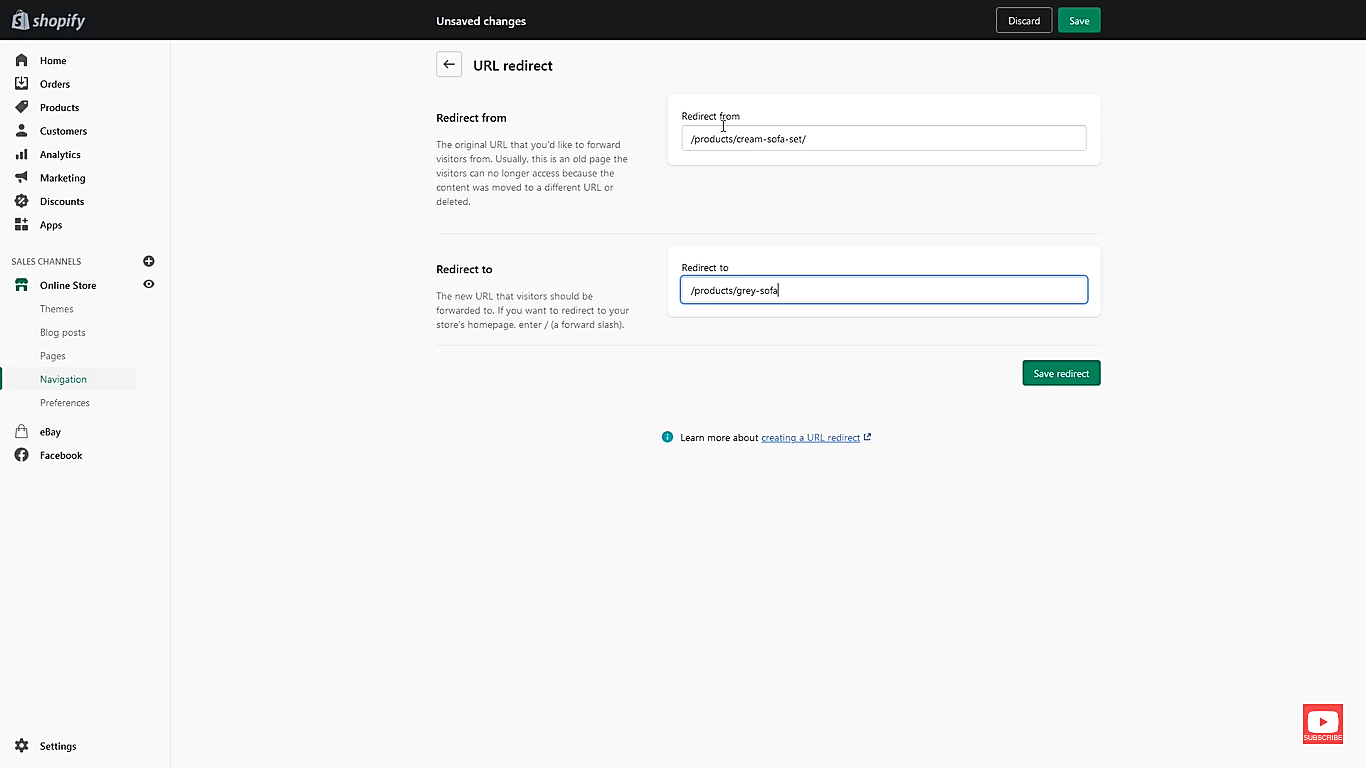
Task: Select Online Store sales channel
Action: point(68,286)
